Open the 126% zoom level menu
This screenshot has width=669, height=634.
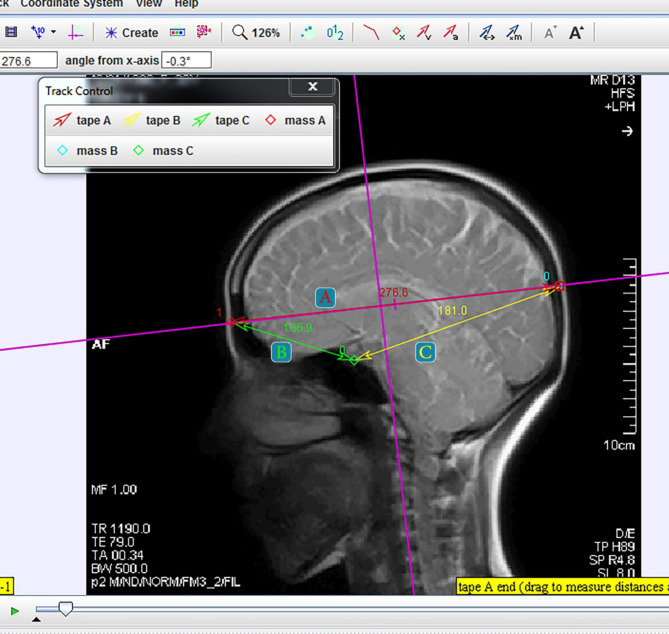pyautogui.click(x=256, y=33)
